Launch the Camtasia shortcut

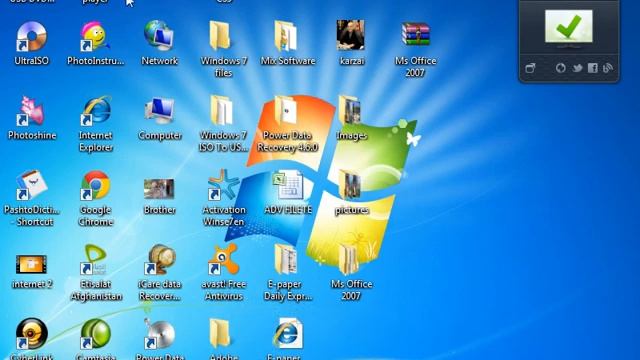tap(96, 335)
